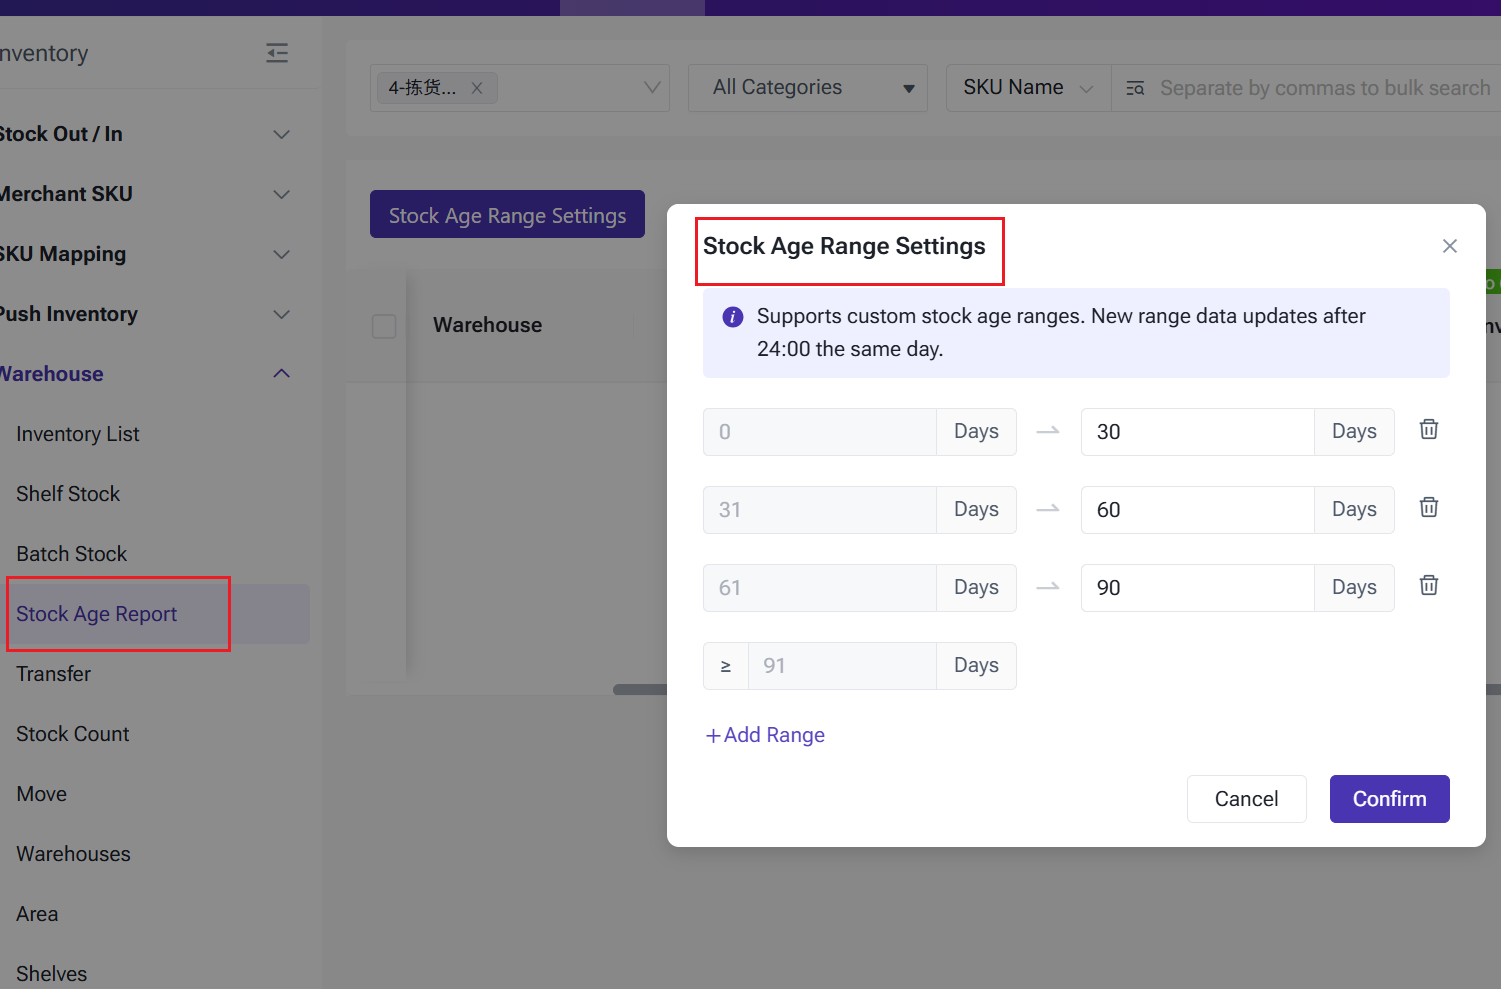Edit the 30 days end value field
This screenshot has width=1501, height=989.
pos(1196,432)
